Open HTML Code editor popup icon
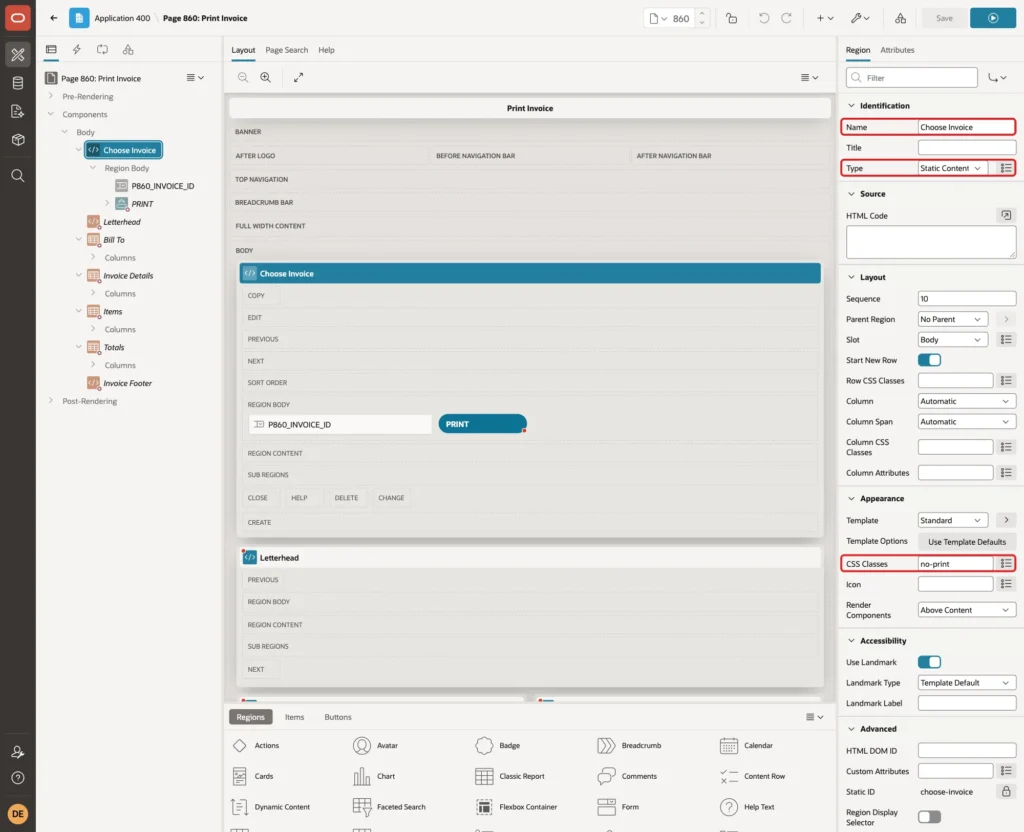The height and width of the screenshot is (832, 1024). pyautogui.click(x=1006, y=216)
